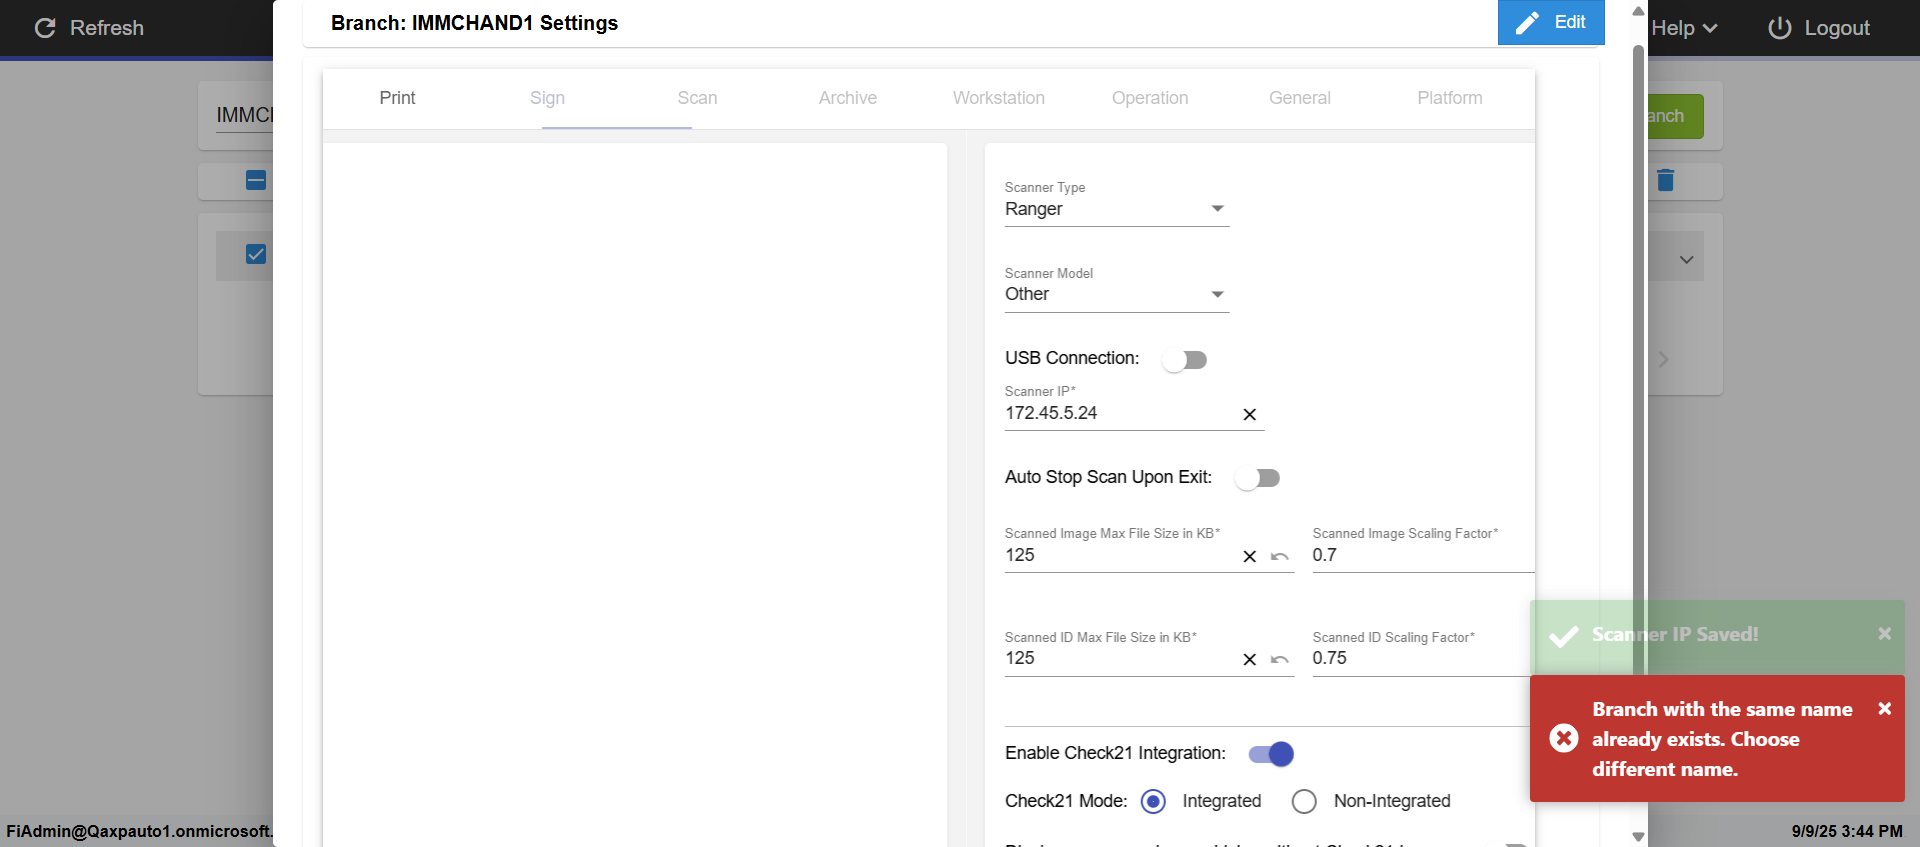
Task: Clear the Scanner IP field
Action: click(1249, 414)
